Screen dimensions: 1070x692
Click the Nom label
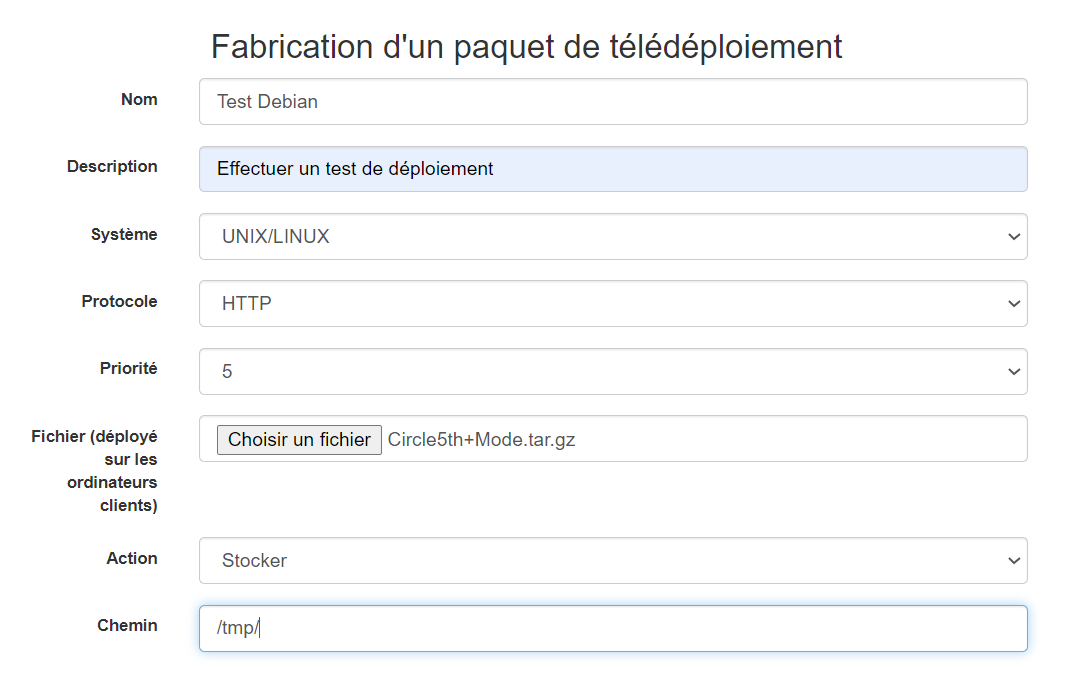pos(139,99)
